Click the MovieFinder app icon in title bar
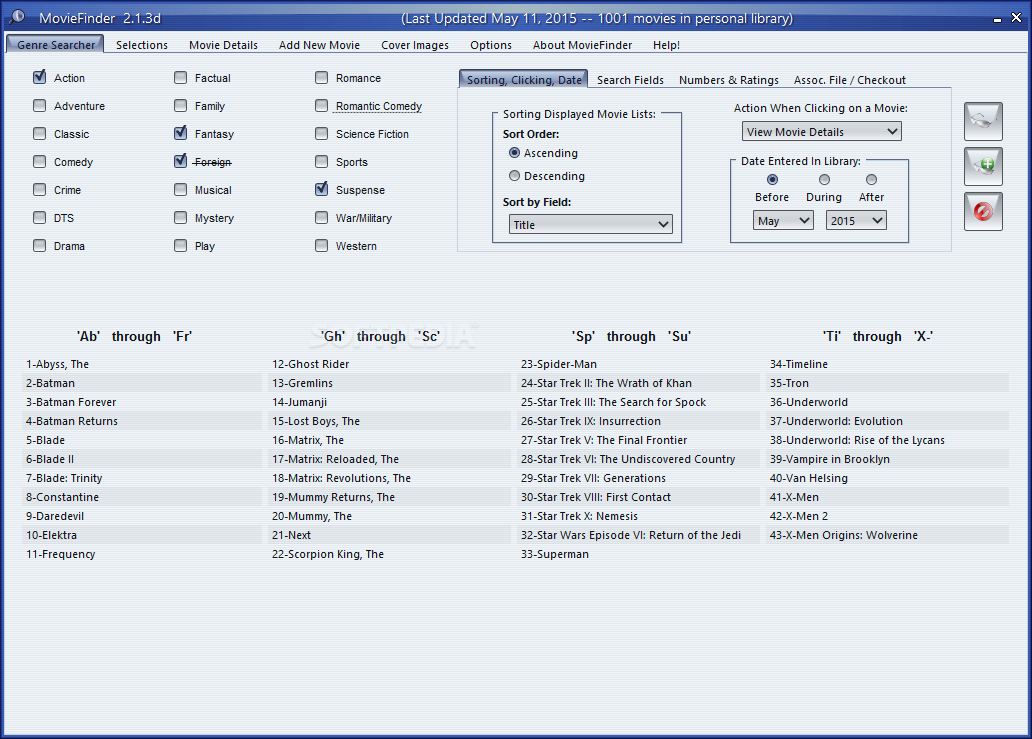This screenshot has height=739, width=1032. coord(16,17)
